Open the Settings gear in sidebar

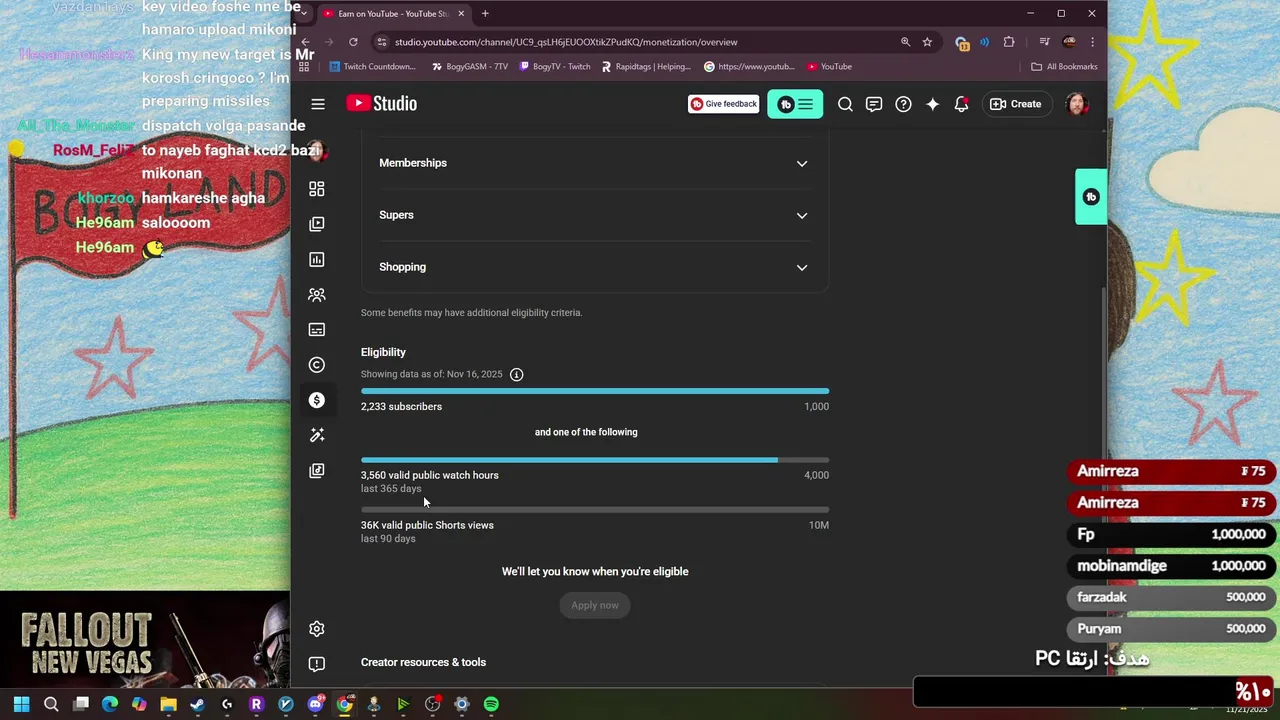pos(317,629)
